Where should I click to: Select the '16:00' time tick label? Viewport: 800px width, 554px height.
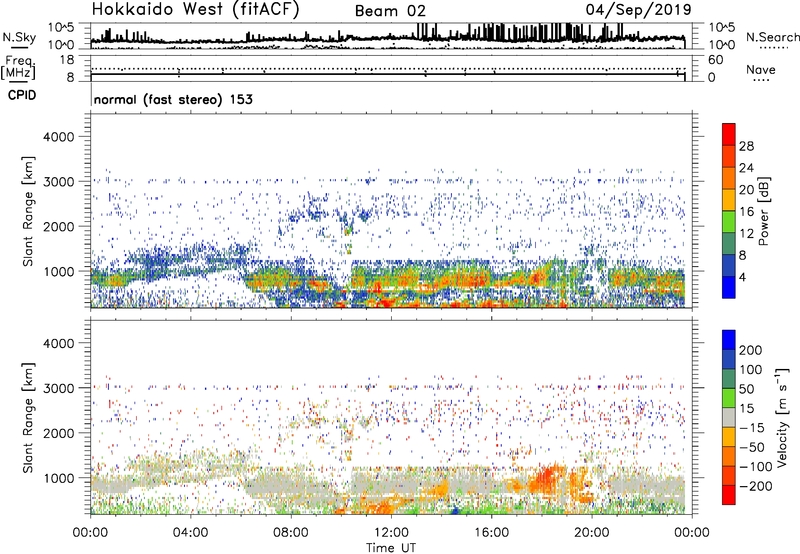[x=491, y=533]
